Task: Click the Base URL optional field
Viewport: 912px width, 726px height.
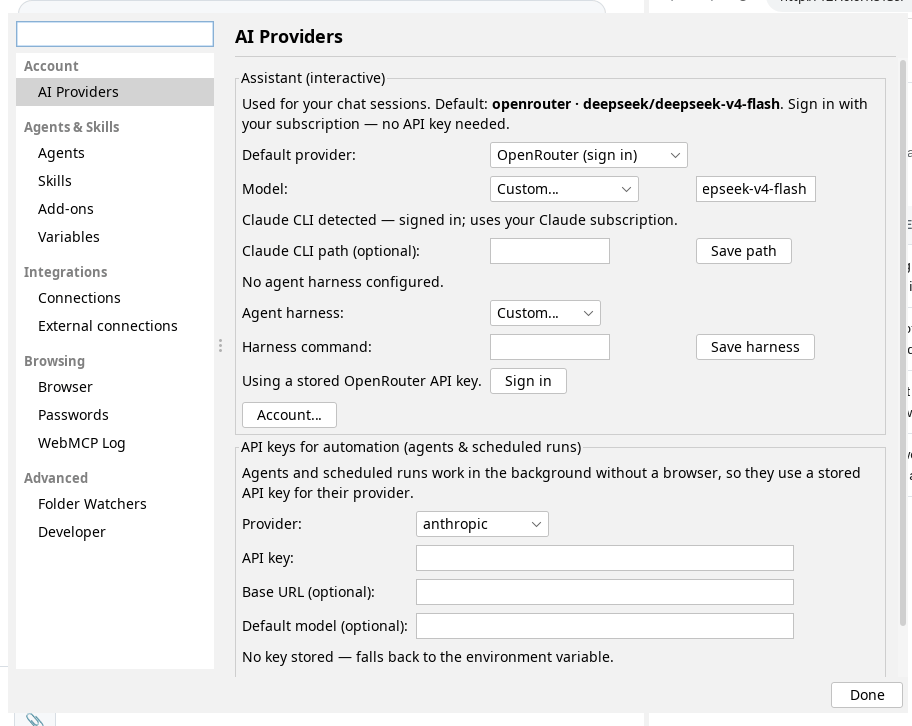Action: tap(605, 592)
